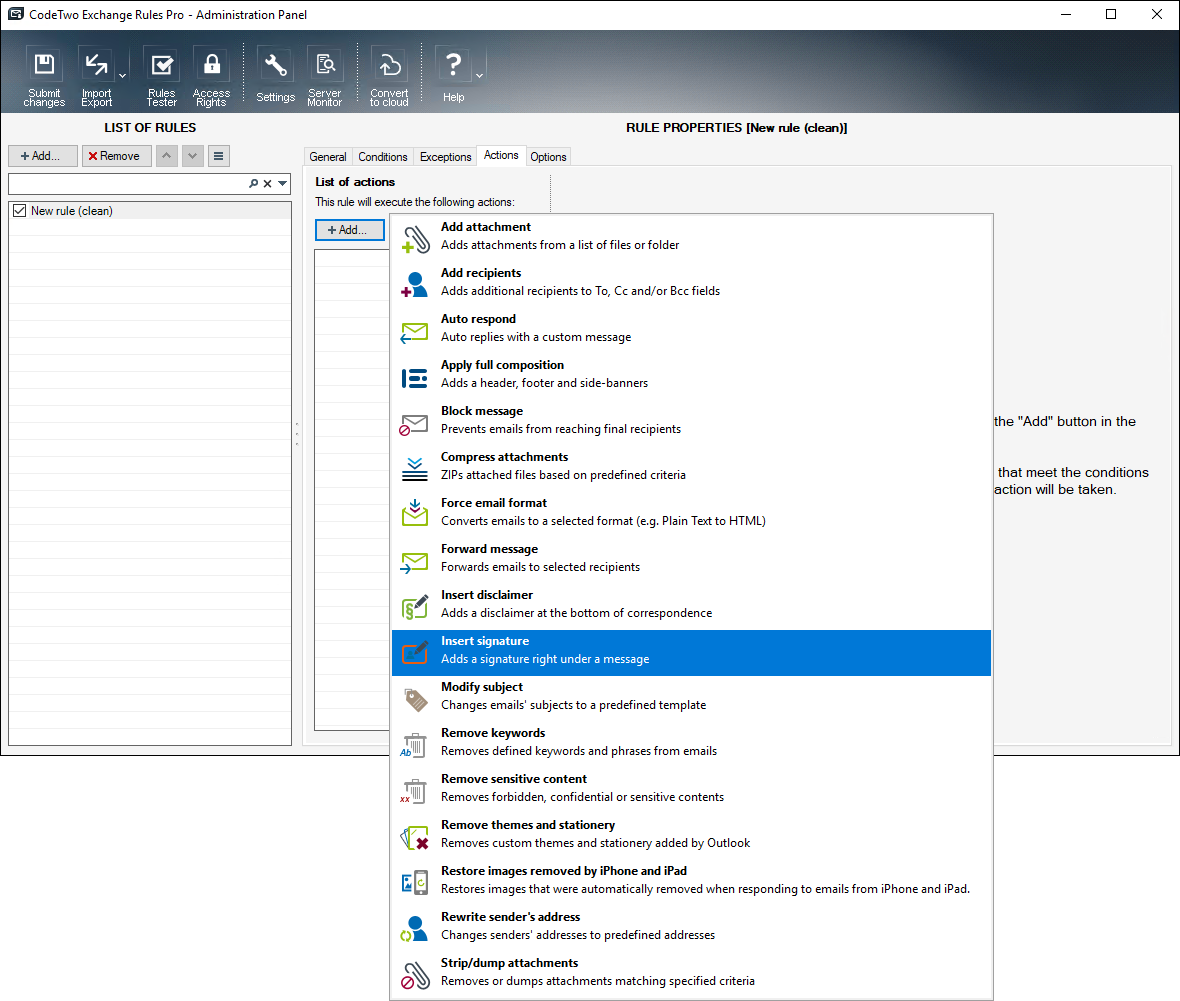Image resolution: width=1180 pixels, height=1001 pixels.
Task: Toggle the New rule (clean) checkbox
Action: (x=20, y=211)
